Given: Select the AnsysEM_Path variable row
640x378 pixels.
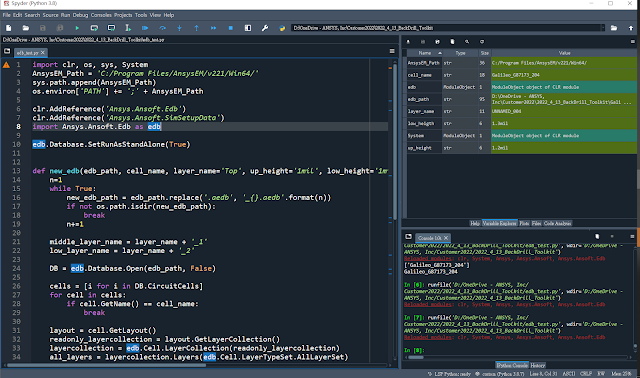Looking at the screenshot, I should [x=522, y=63].
